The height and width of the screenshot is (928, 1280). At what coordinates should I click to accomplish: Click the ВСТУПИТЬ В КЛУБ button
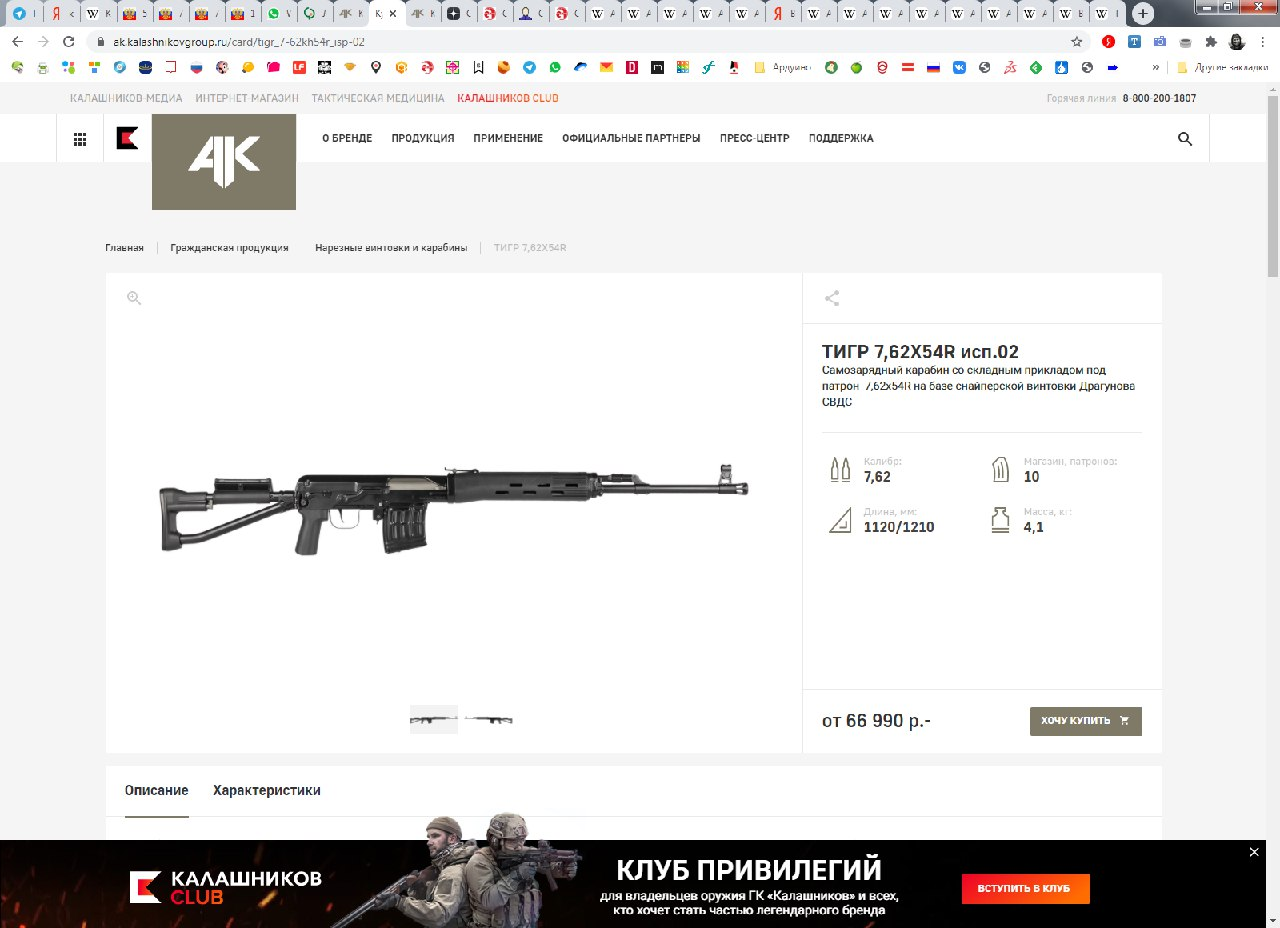(x=1026, y=889)
